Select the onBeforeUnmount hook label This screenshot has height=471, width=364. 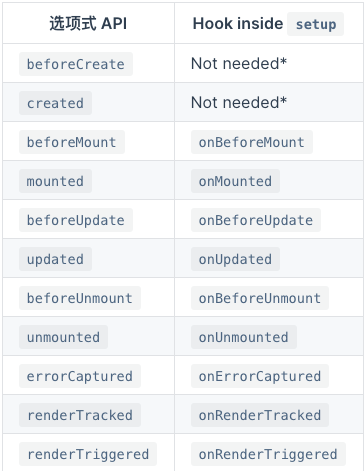[x=260, y=298]
